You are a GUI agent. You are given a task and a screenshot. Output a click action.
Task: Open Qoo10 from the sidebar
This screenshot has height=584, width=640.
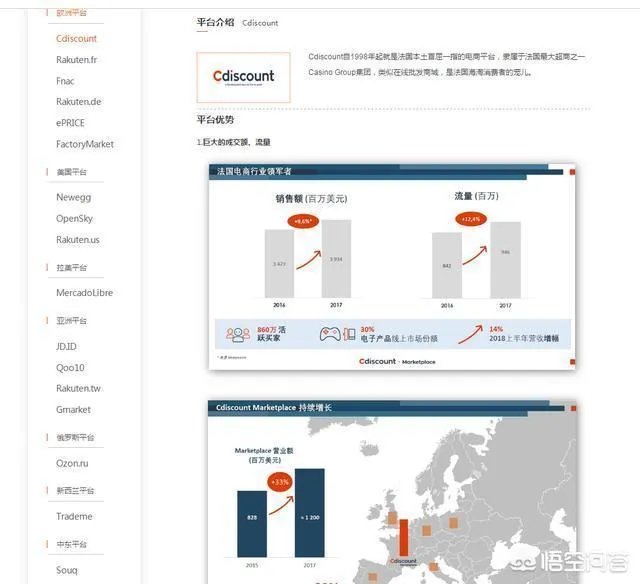click(71, 368)
